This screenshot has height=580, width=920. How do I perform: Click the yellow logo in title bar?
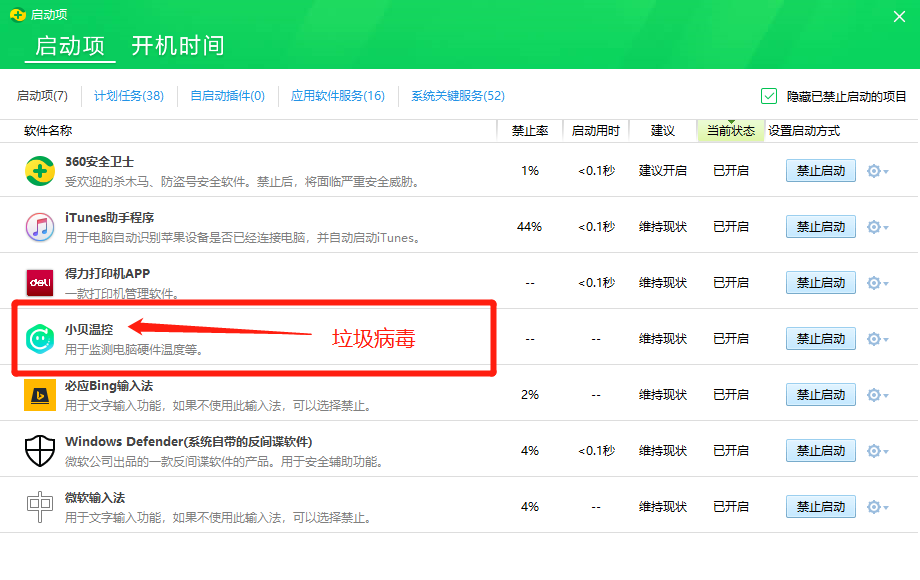click(16, 15)
